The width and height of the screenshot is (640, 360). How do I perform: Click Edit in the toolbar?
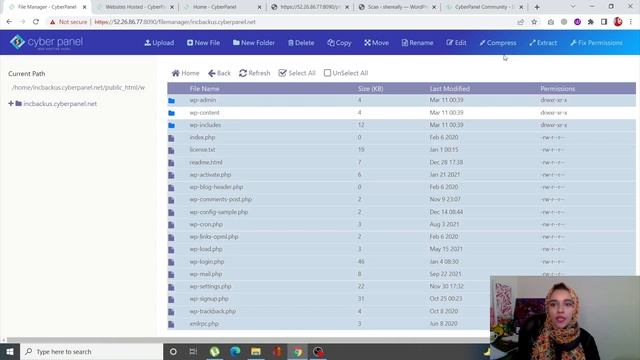click(x=456, y=42)
